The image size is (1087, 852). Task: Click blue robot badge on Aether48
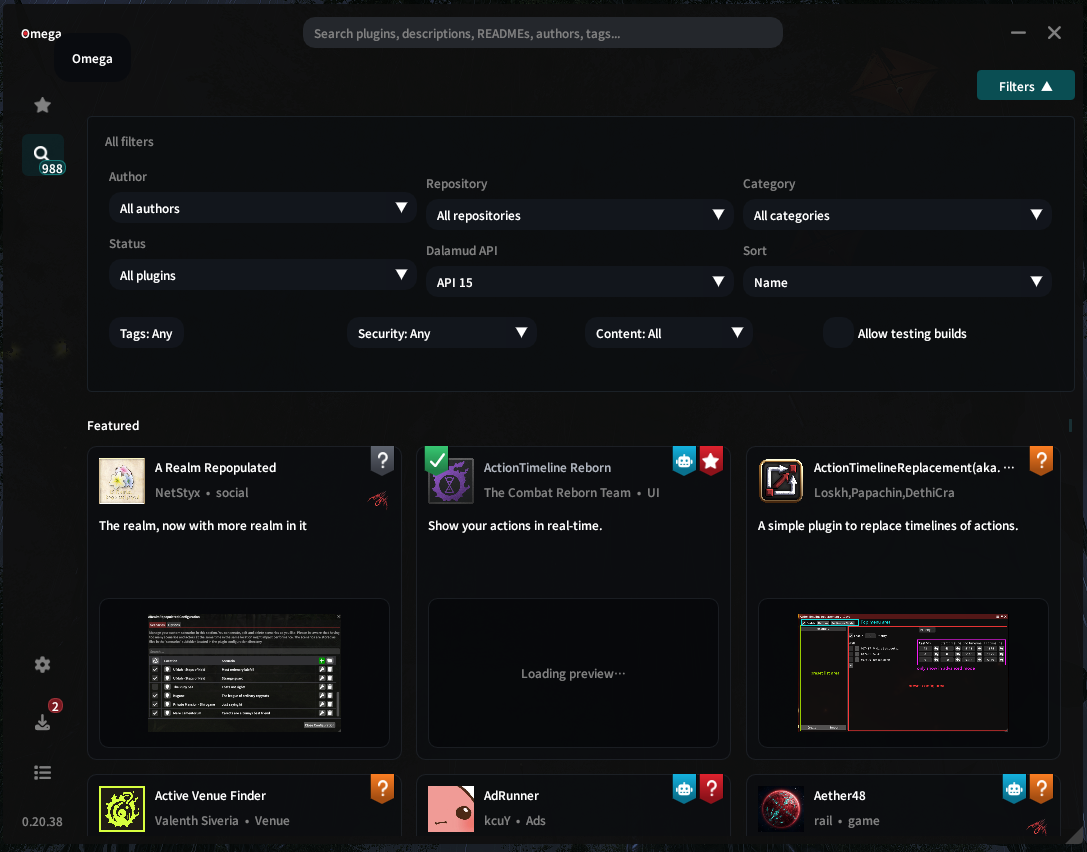1014,788
